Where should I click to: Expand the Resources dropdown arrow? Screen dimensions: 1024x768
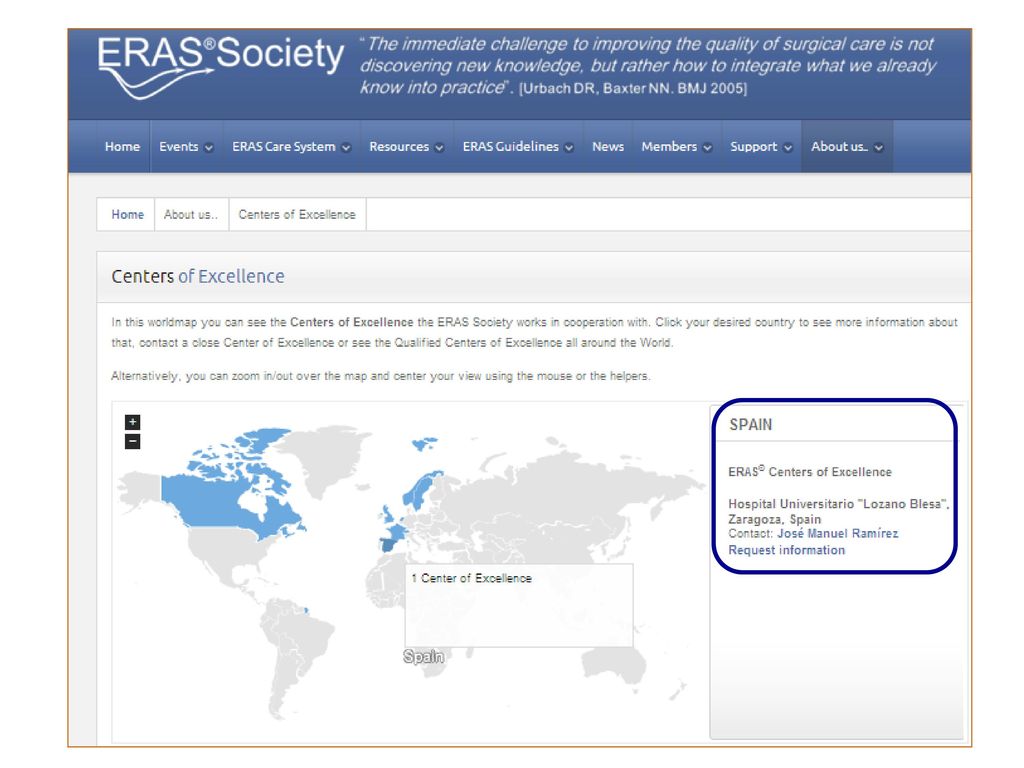pyautogui.click(x=440, y=148)
